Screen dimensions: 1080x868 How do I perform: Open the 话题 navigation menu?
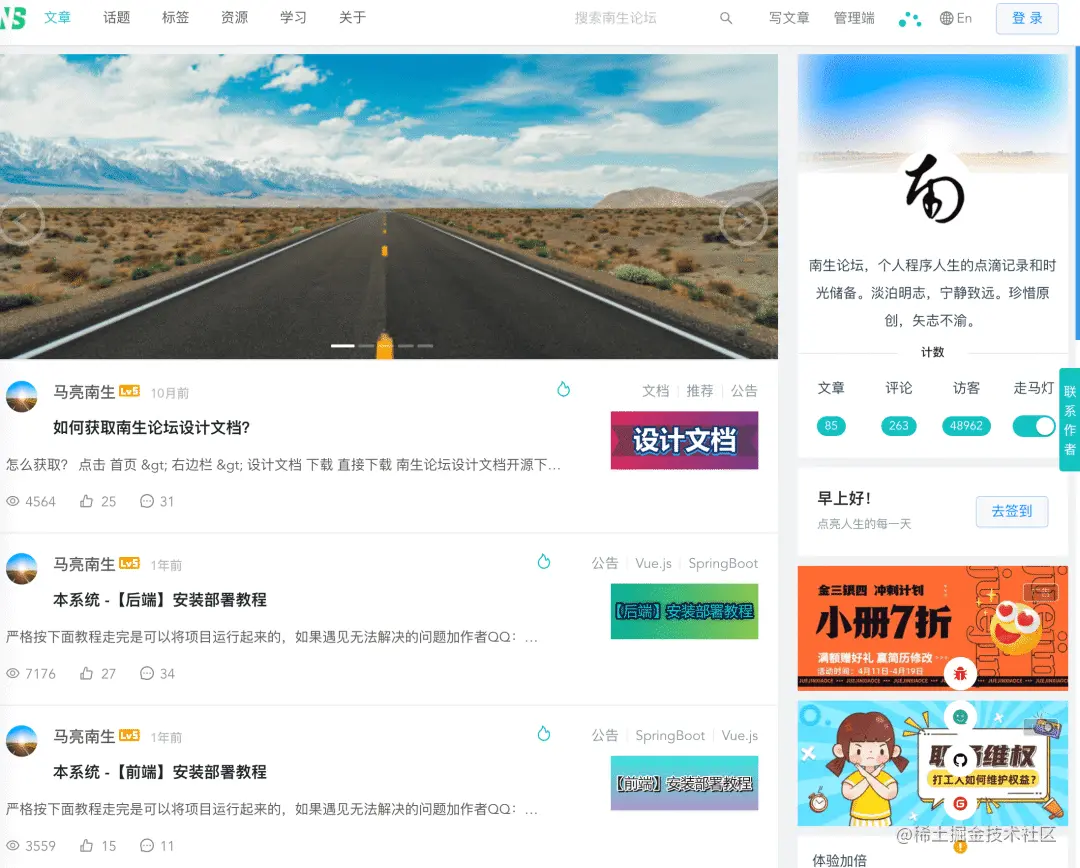click(116, 18)
